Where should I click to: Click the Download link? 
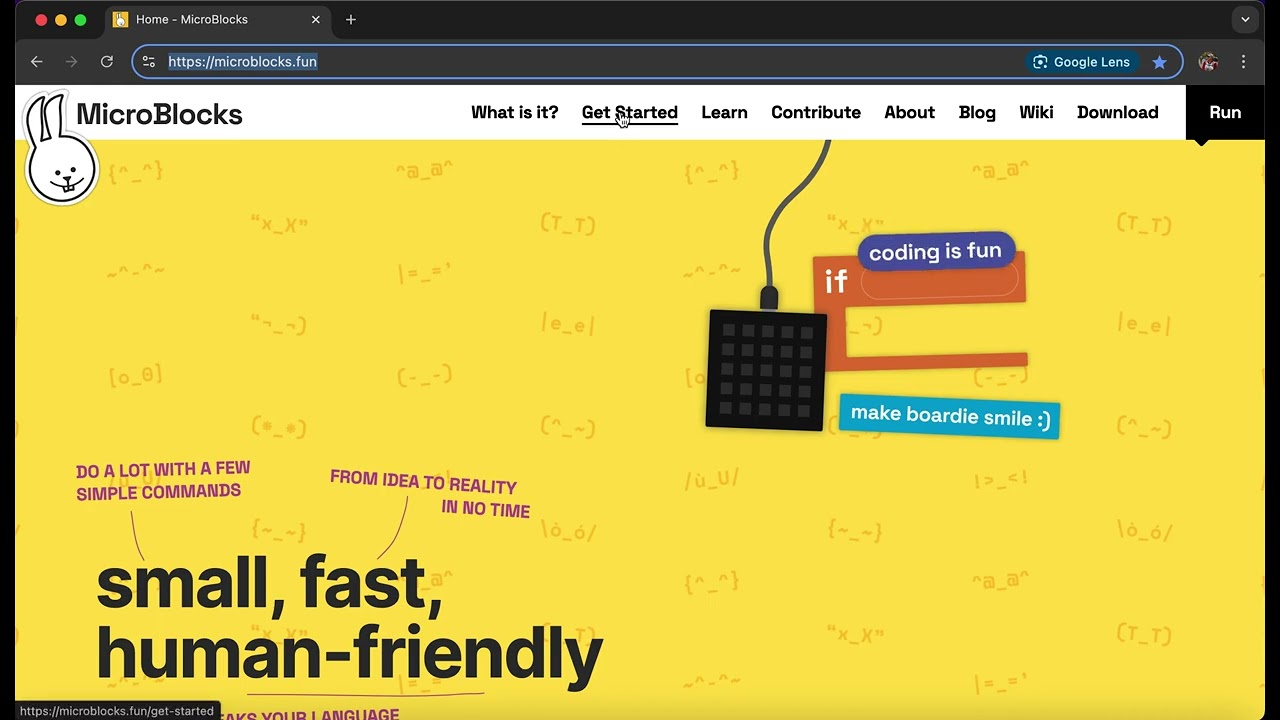(1118, 112)
